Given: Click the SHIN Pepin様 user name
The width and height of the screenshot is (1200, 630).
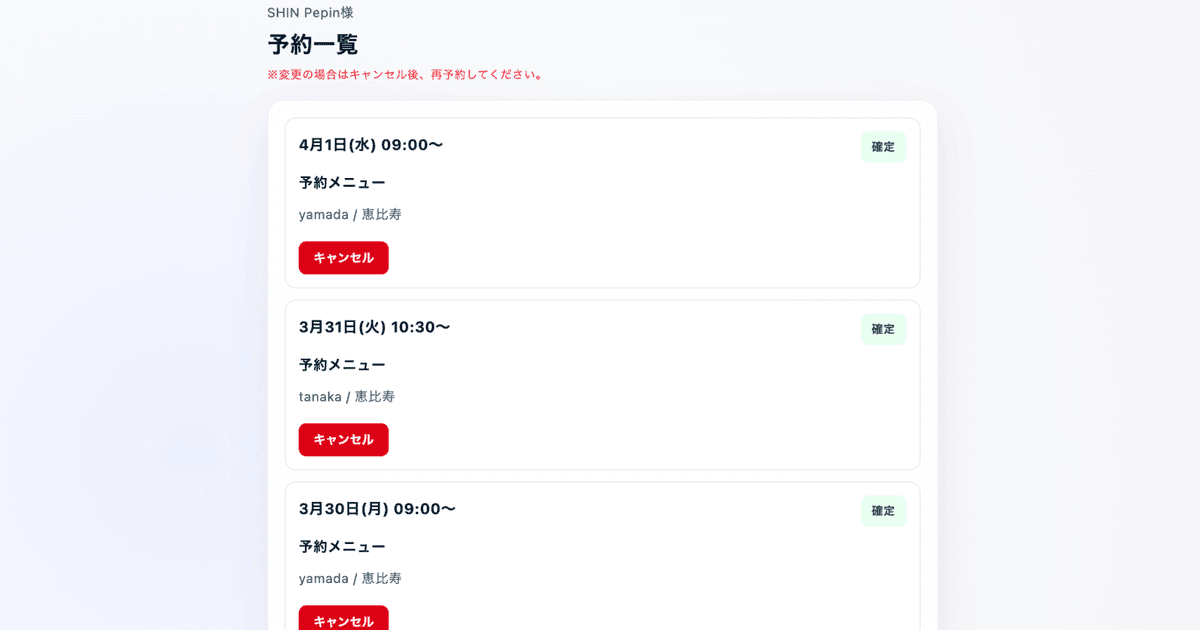Looking at the screenshot, I should [310, 12].
